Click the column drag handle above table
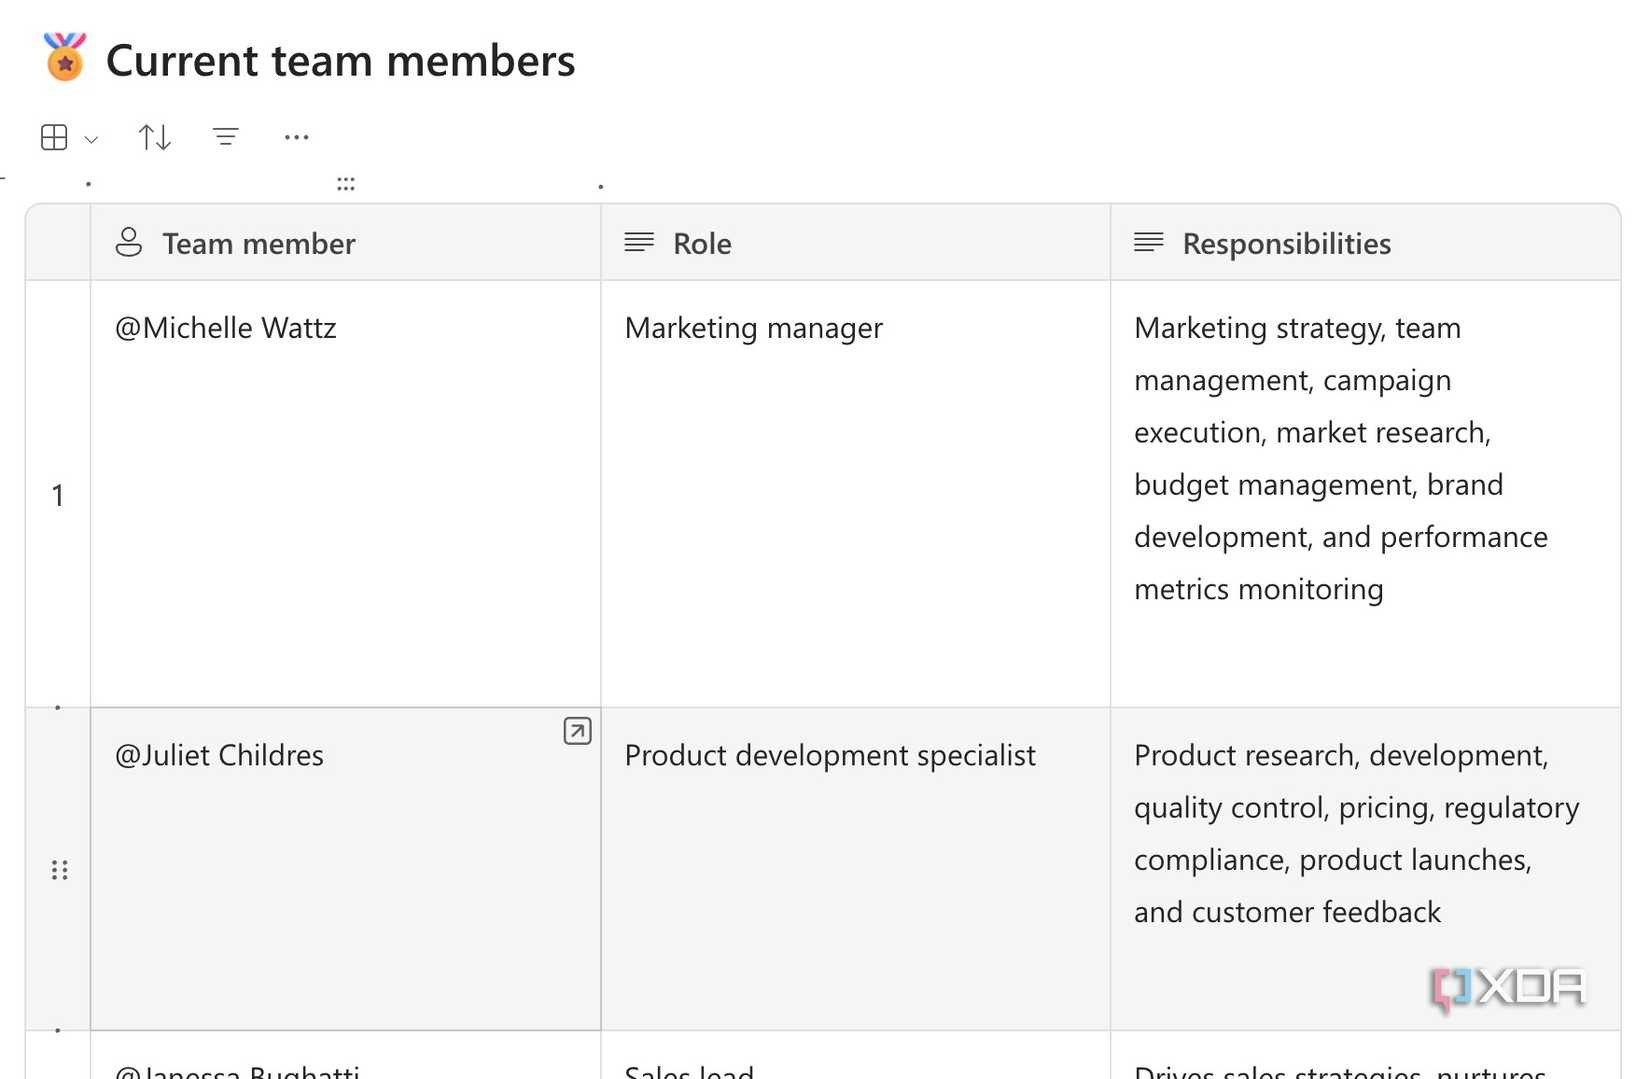The width and height of the screenshot is (1650, 1079). [346, 184]
